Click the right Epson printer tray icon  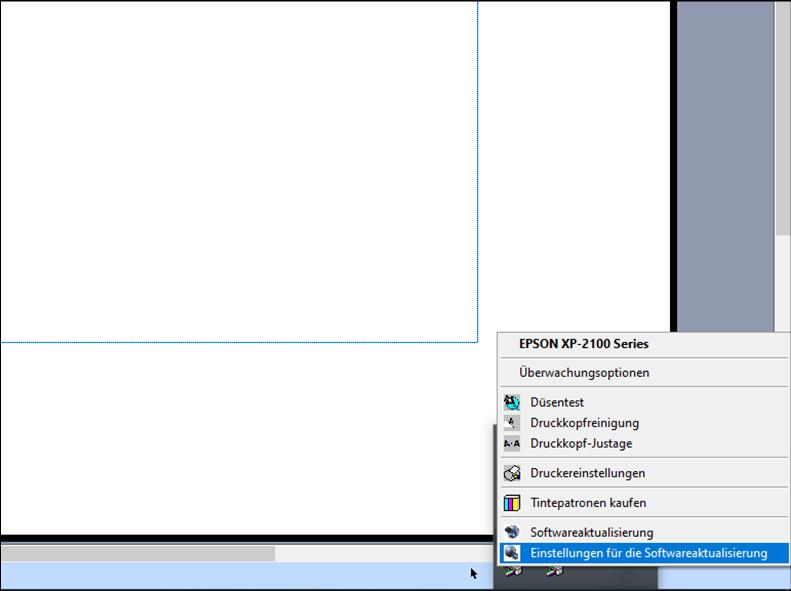pos(554,572)
